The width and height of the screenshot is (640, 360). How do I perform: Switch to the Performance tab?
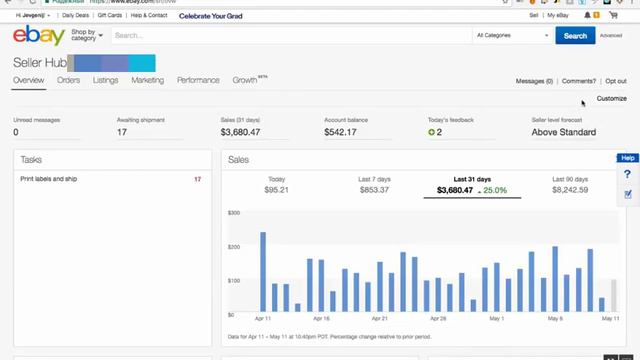coord(198,80)
